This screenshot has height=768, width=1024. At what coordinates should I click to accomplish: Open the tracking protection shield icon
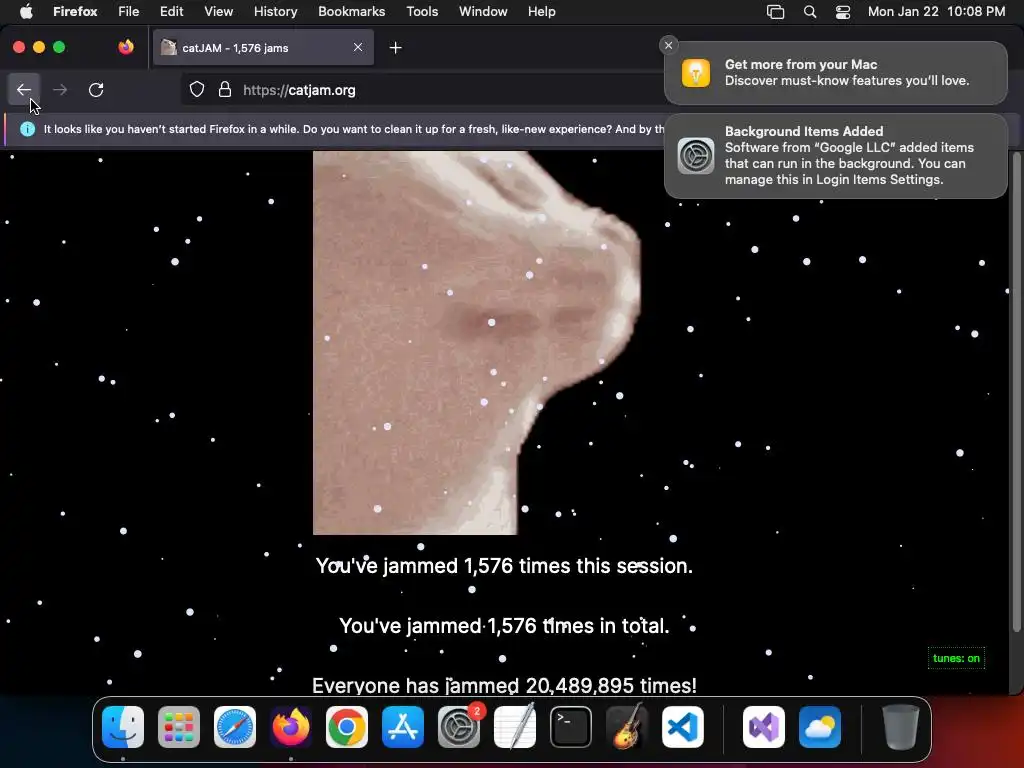tap(197, 89)
